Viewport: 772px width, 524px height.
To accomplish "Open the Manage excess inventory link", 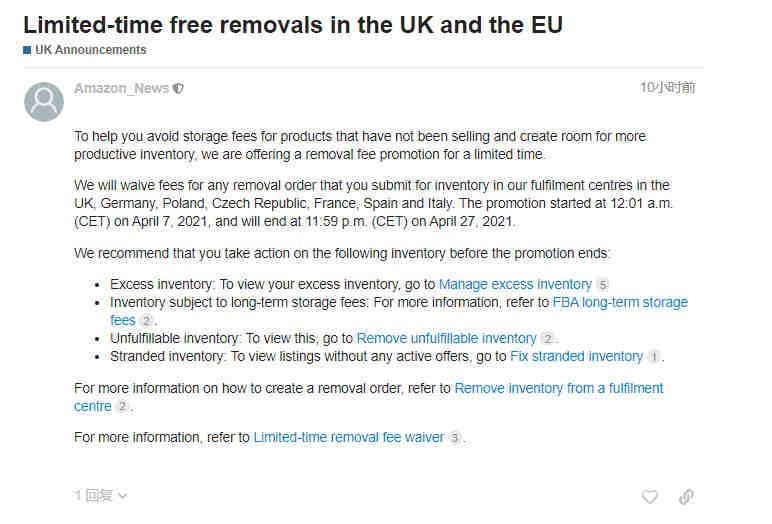I will (515, 284).
